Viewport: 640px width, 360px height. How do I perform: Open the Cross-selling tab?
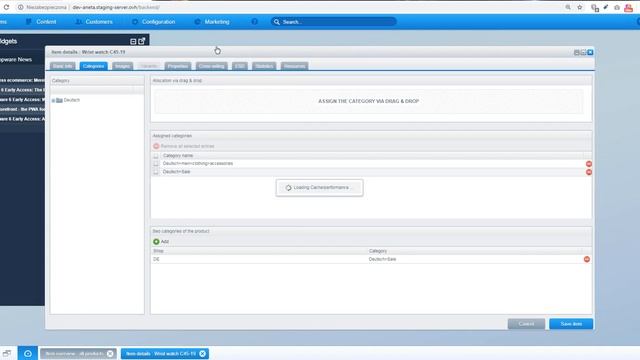click(x=211, y=66)
